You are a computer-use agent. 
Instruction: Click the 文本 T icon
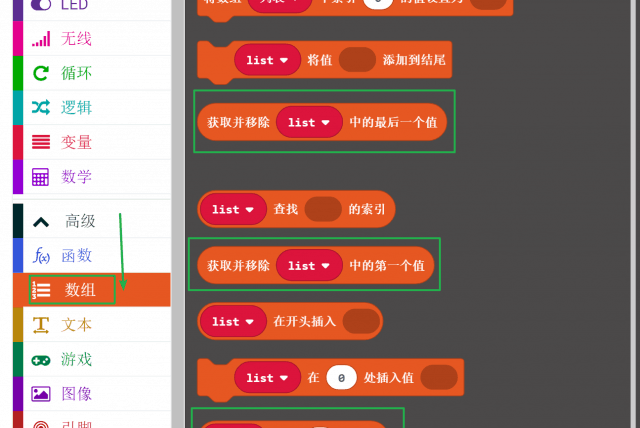pyautogui.click(x=41, y=325)
